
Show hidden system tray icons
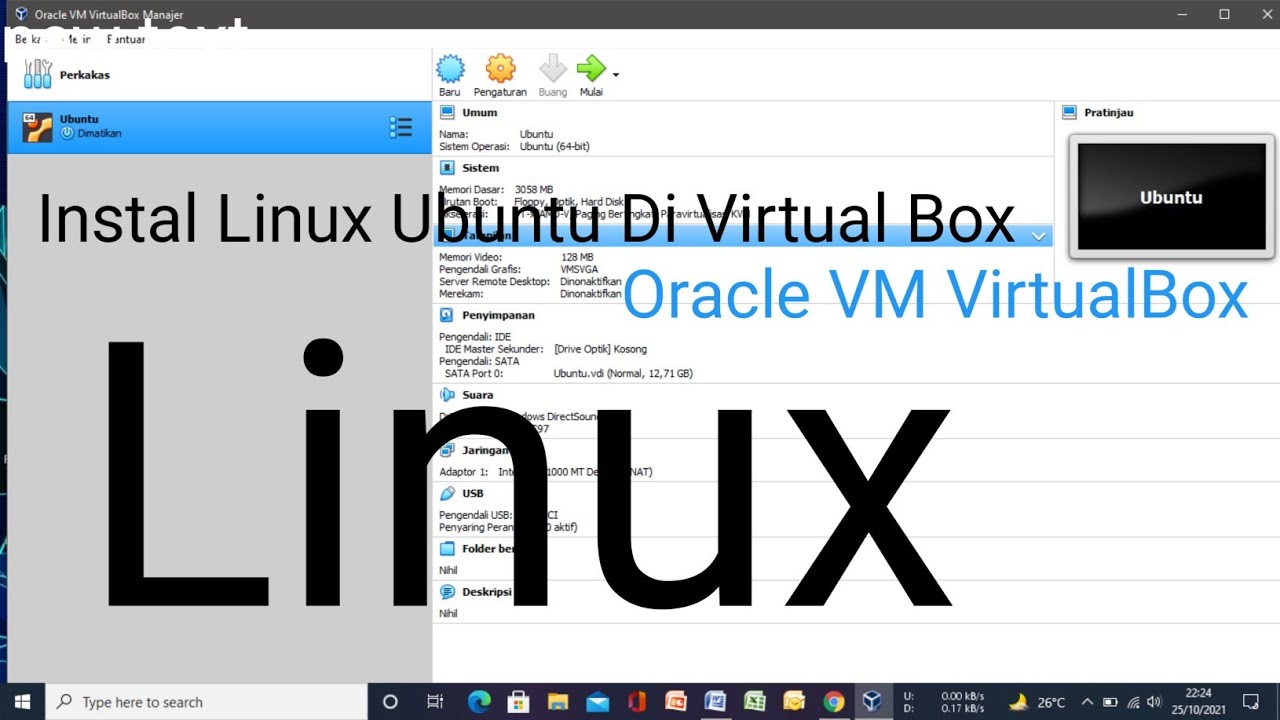1087,702
